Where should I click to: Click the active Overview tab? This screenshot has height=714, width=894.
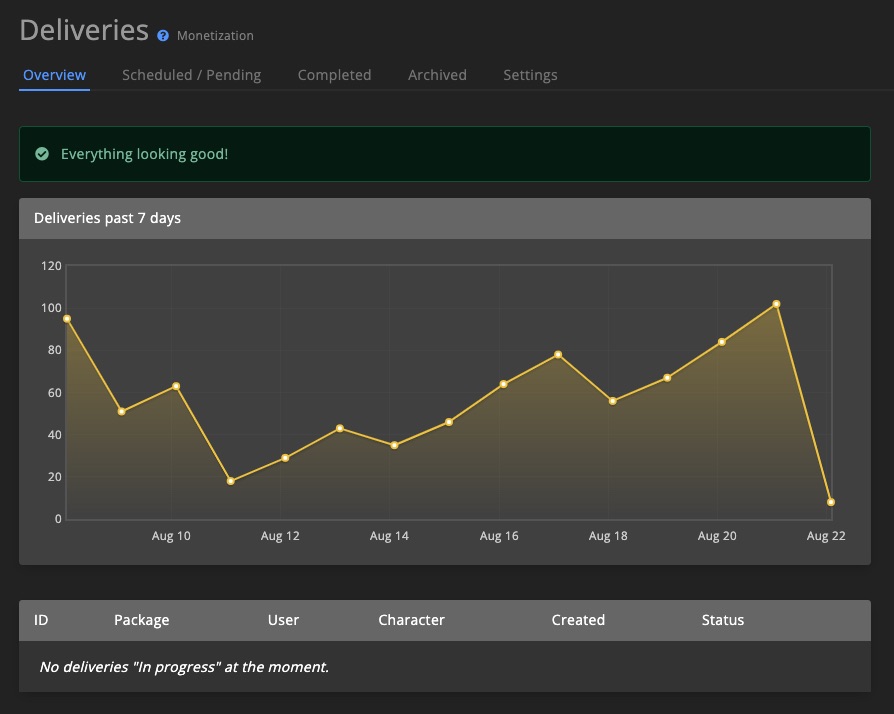[54, 75]
